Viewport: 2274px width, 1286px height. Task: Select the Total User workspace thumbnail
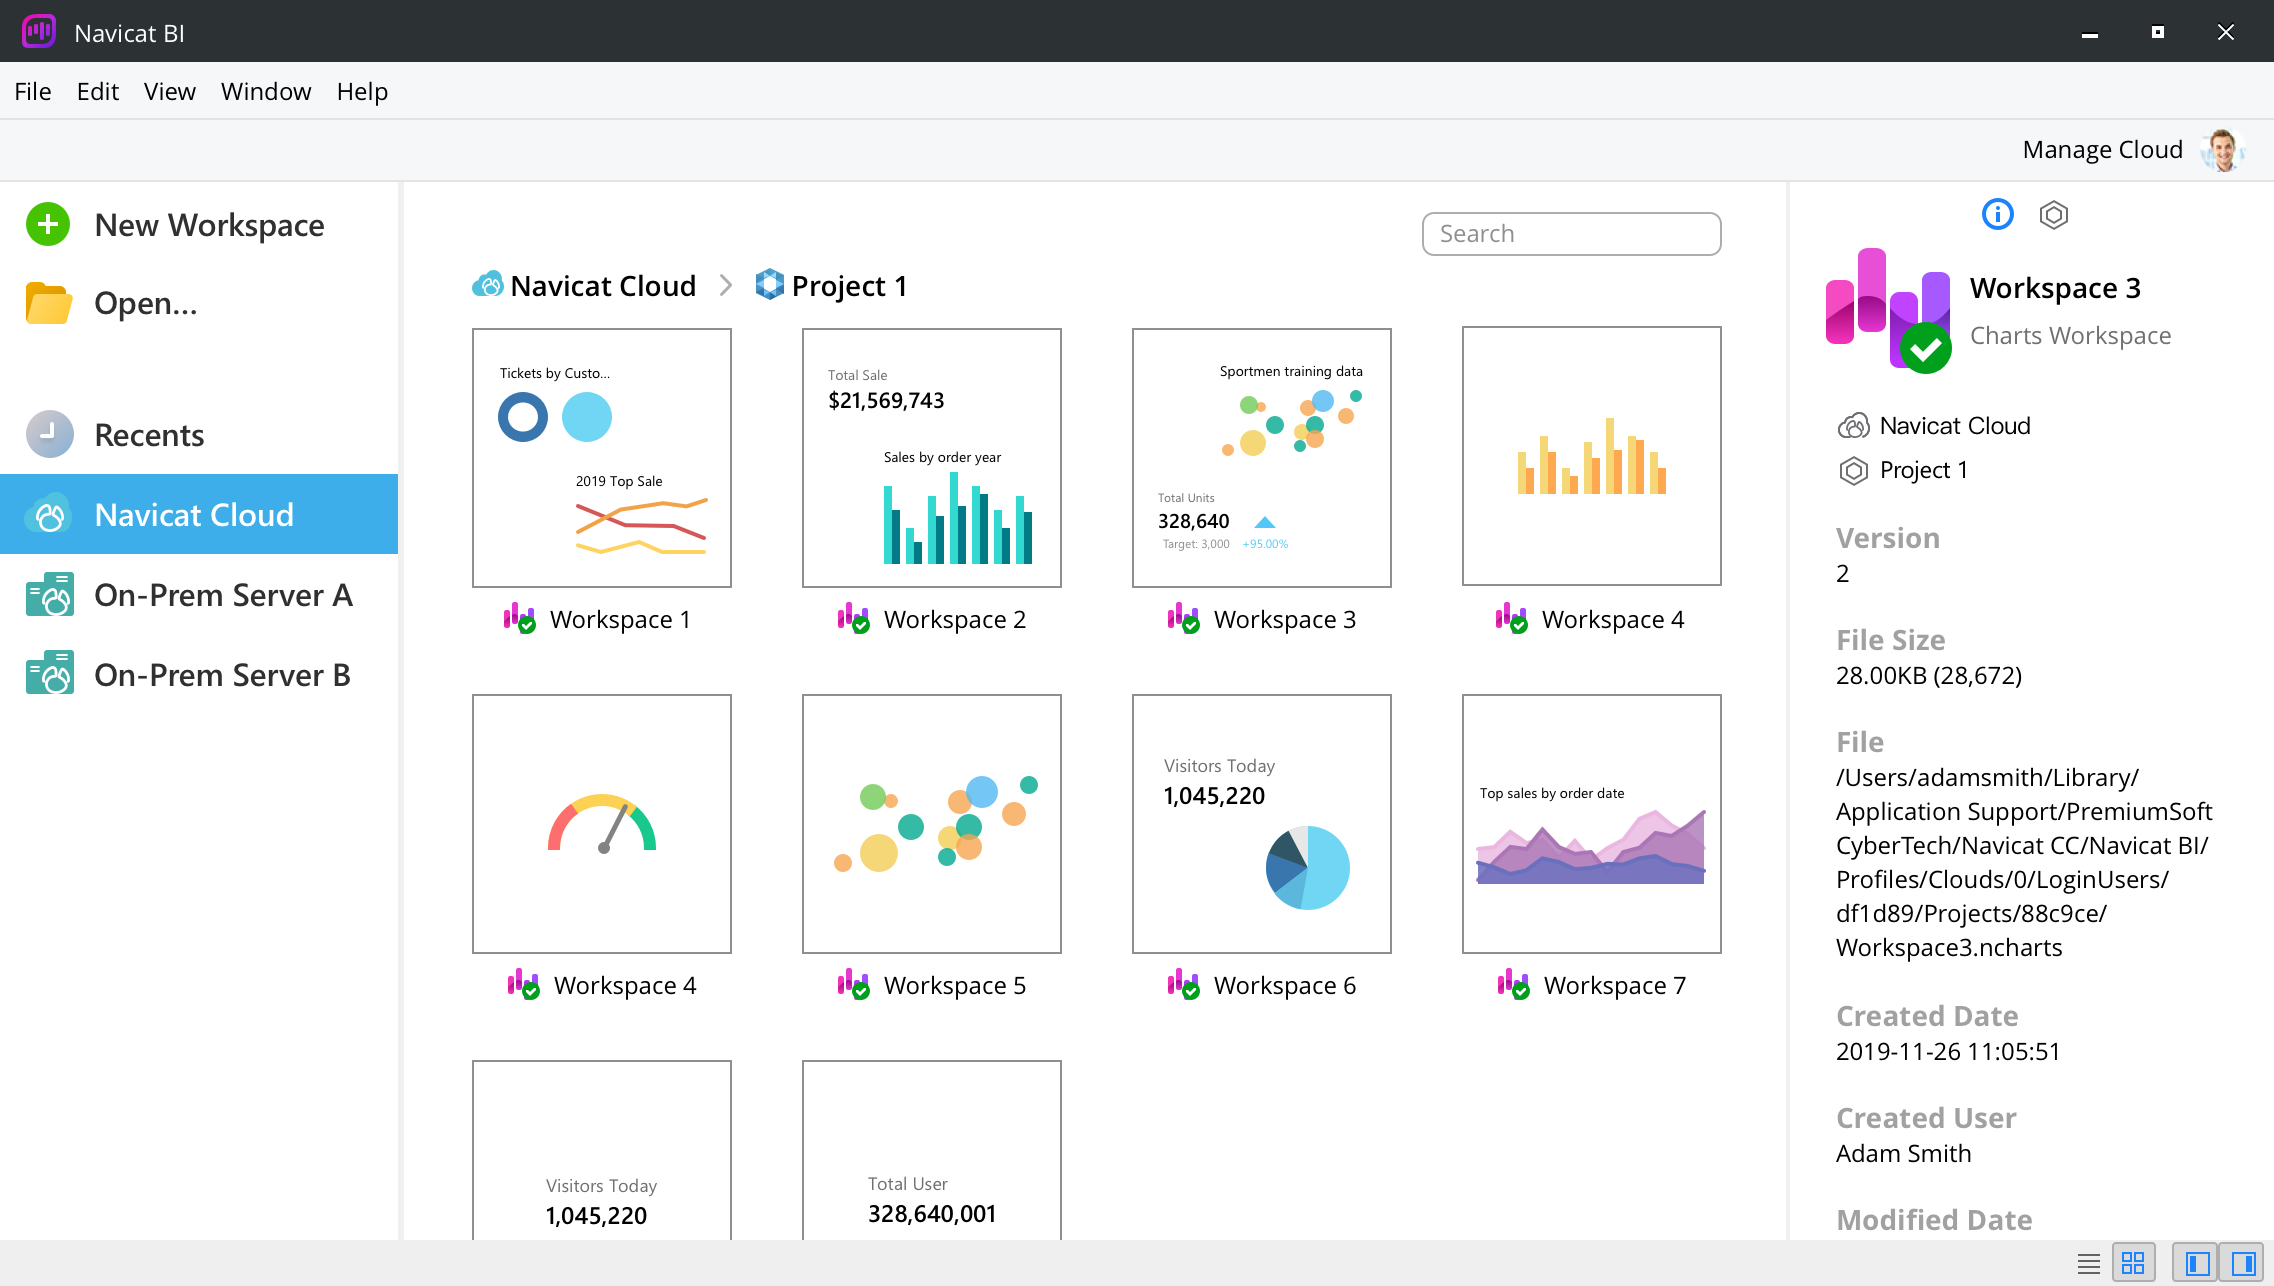pyautogui.click(x=931, y=1150)
